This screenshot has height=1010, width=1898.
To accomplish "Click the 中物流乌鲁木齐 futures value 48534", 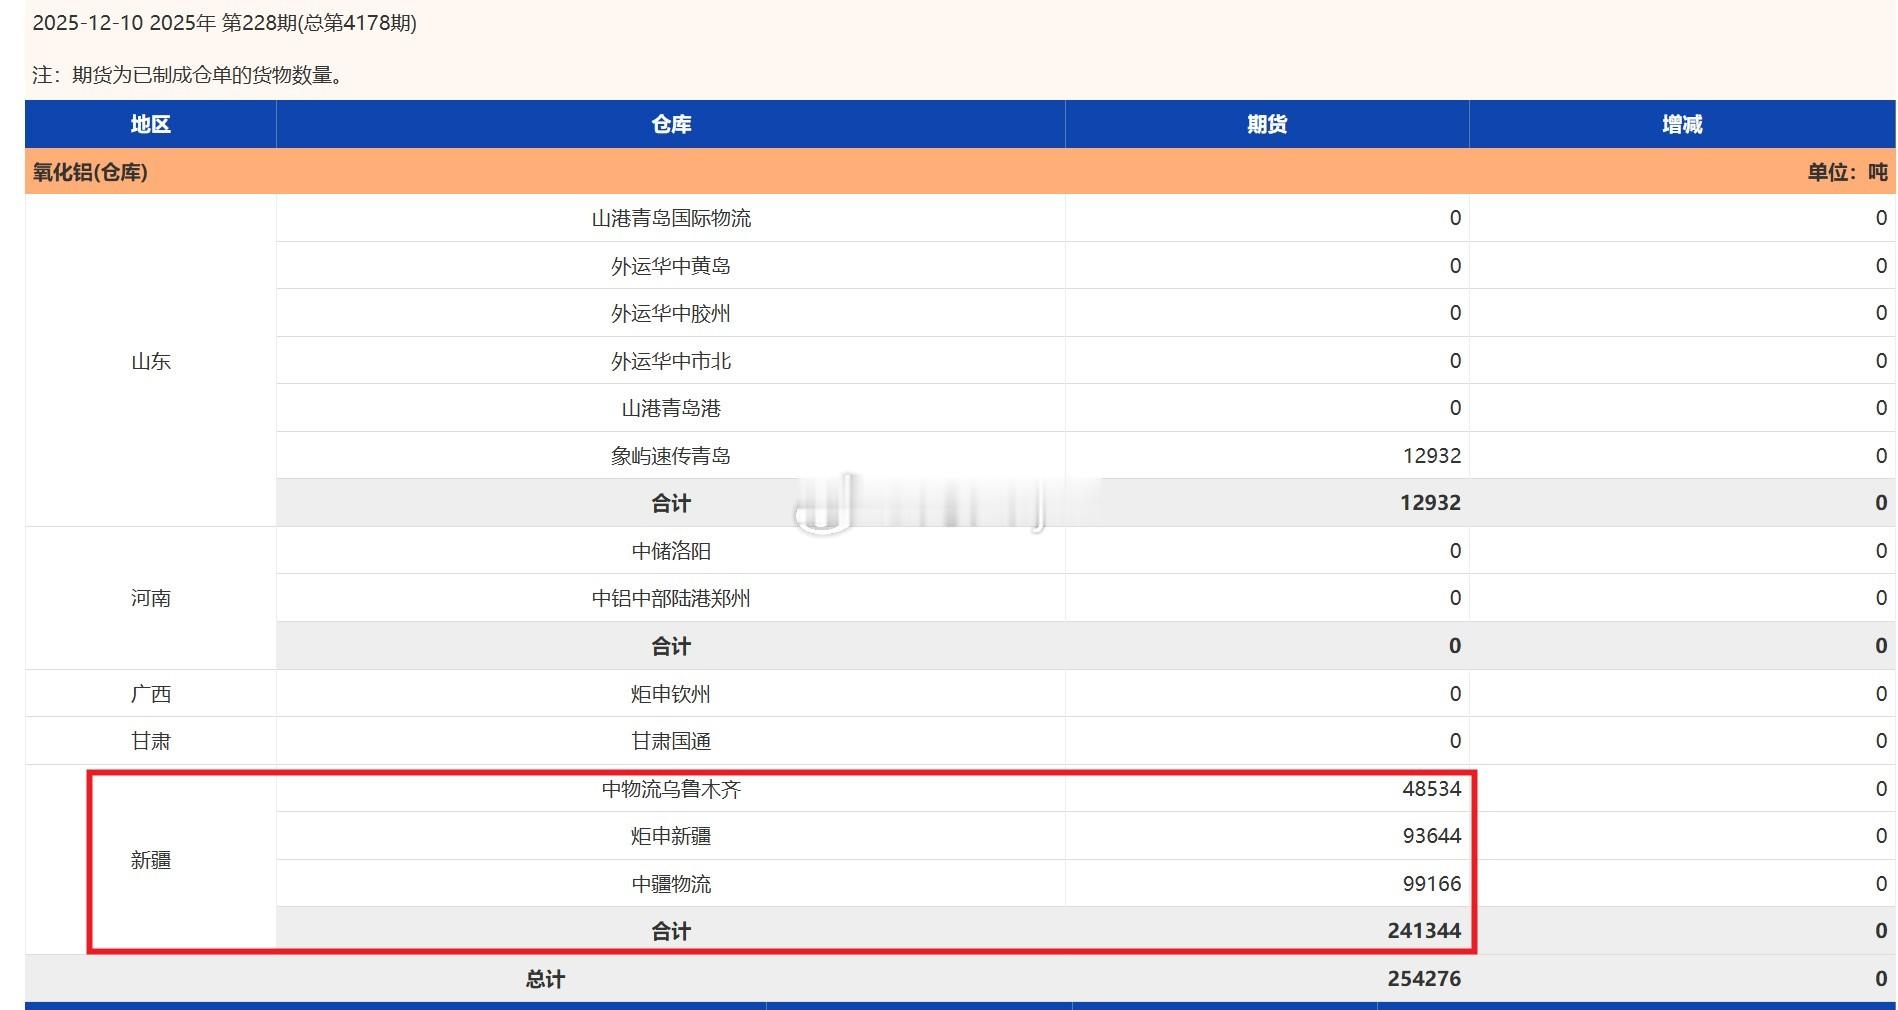I will click(x=1432, y=788).
